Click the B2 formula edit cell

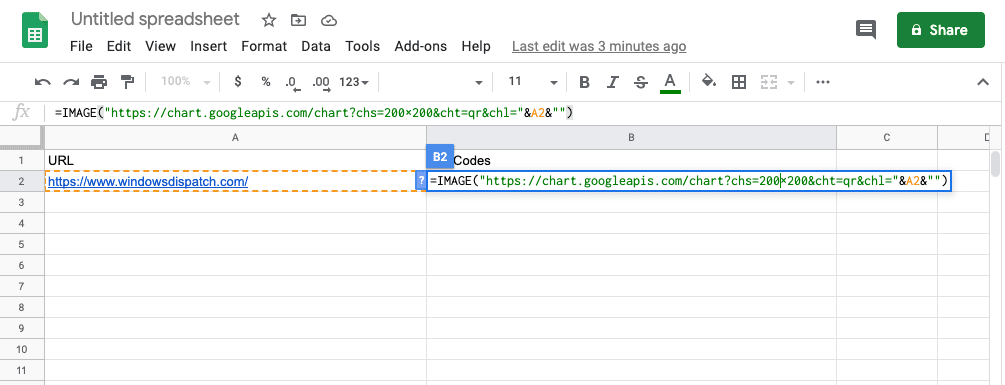tap(689, 181)
